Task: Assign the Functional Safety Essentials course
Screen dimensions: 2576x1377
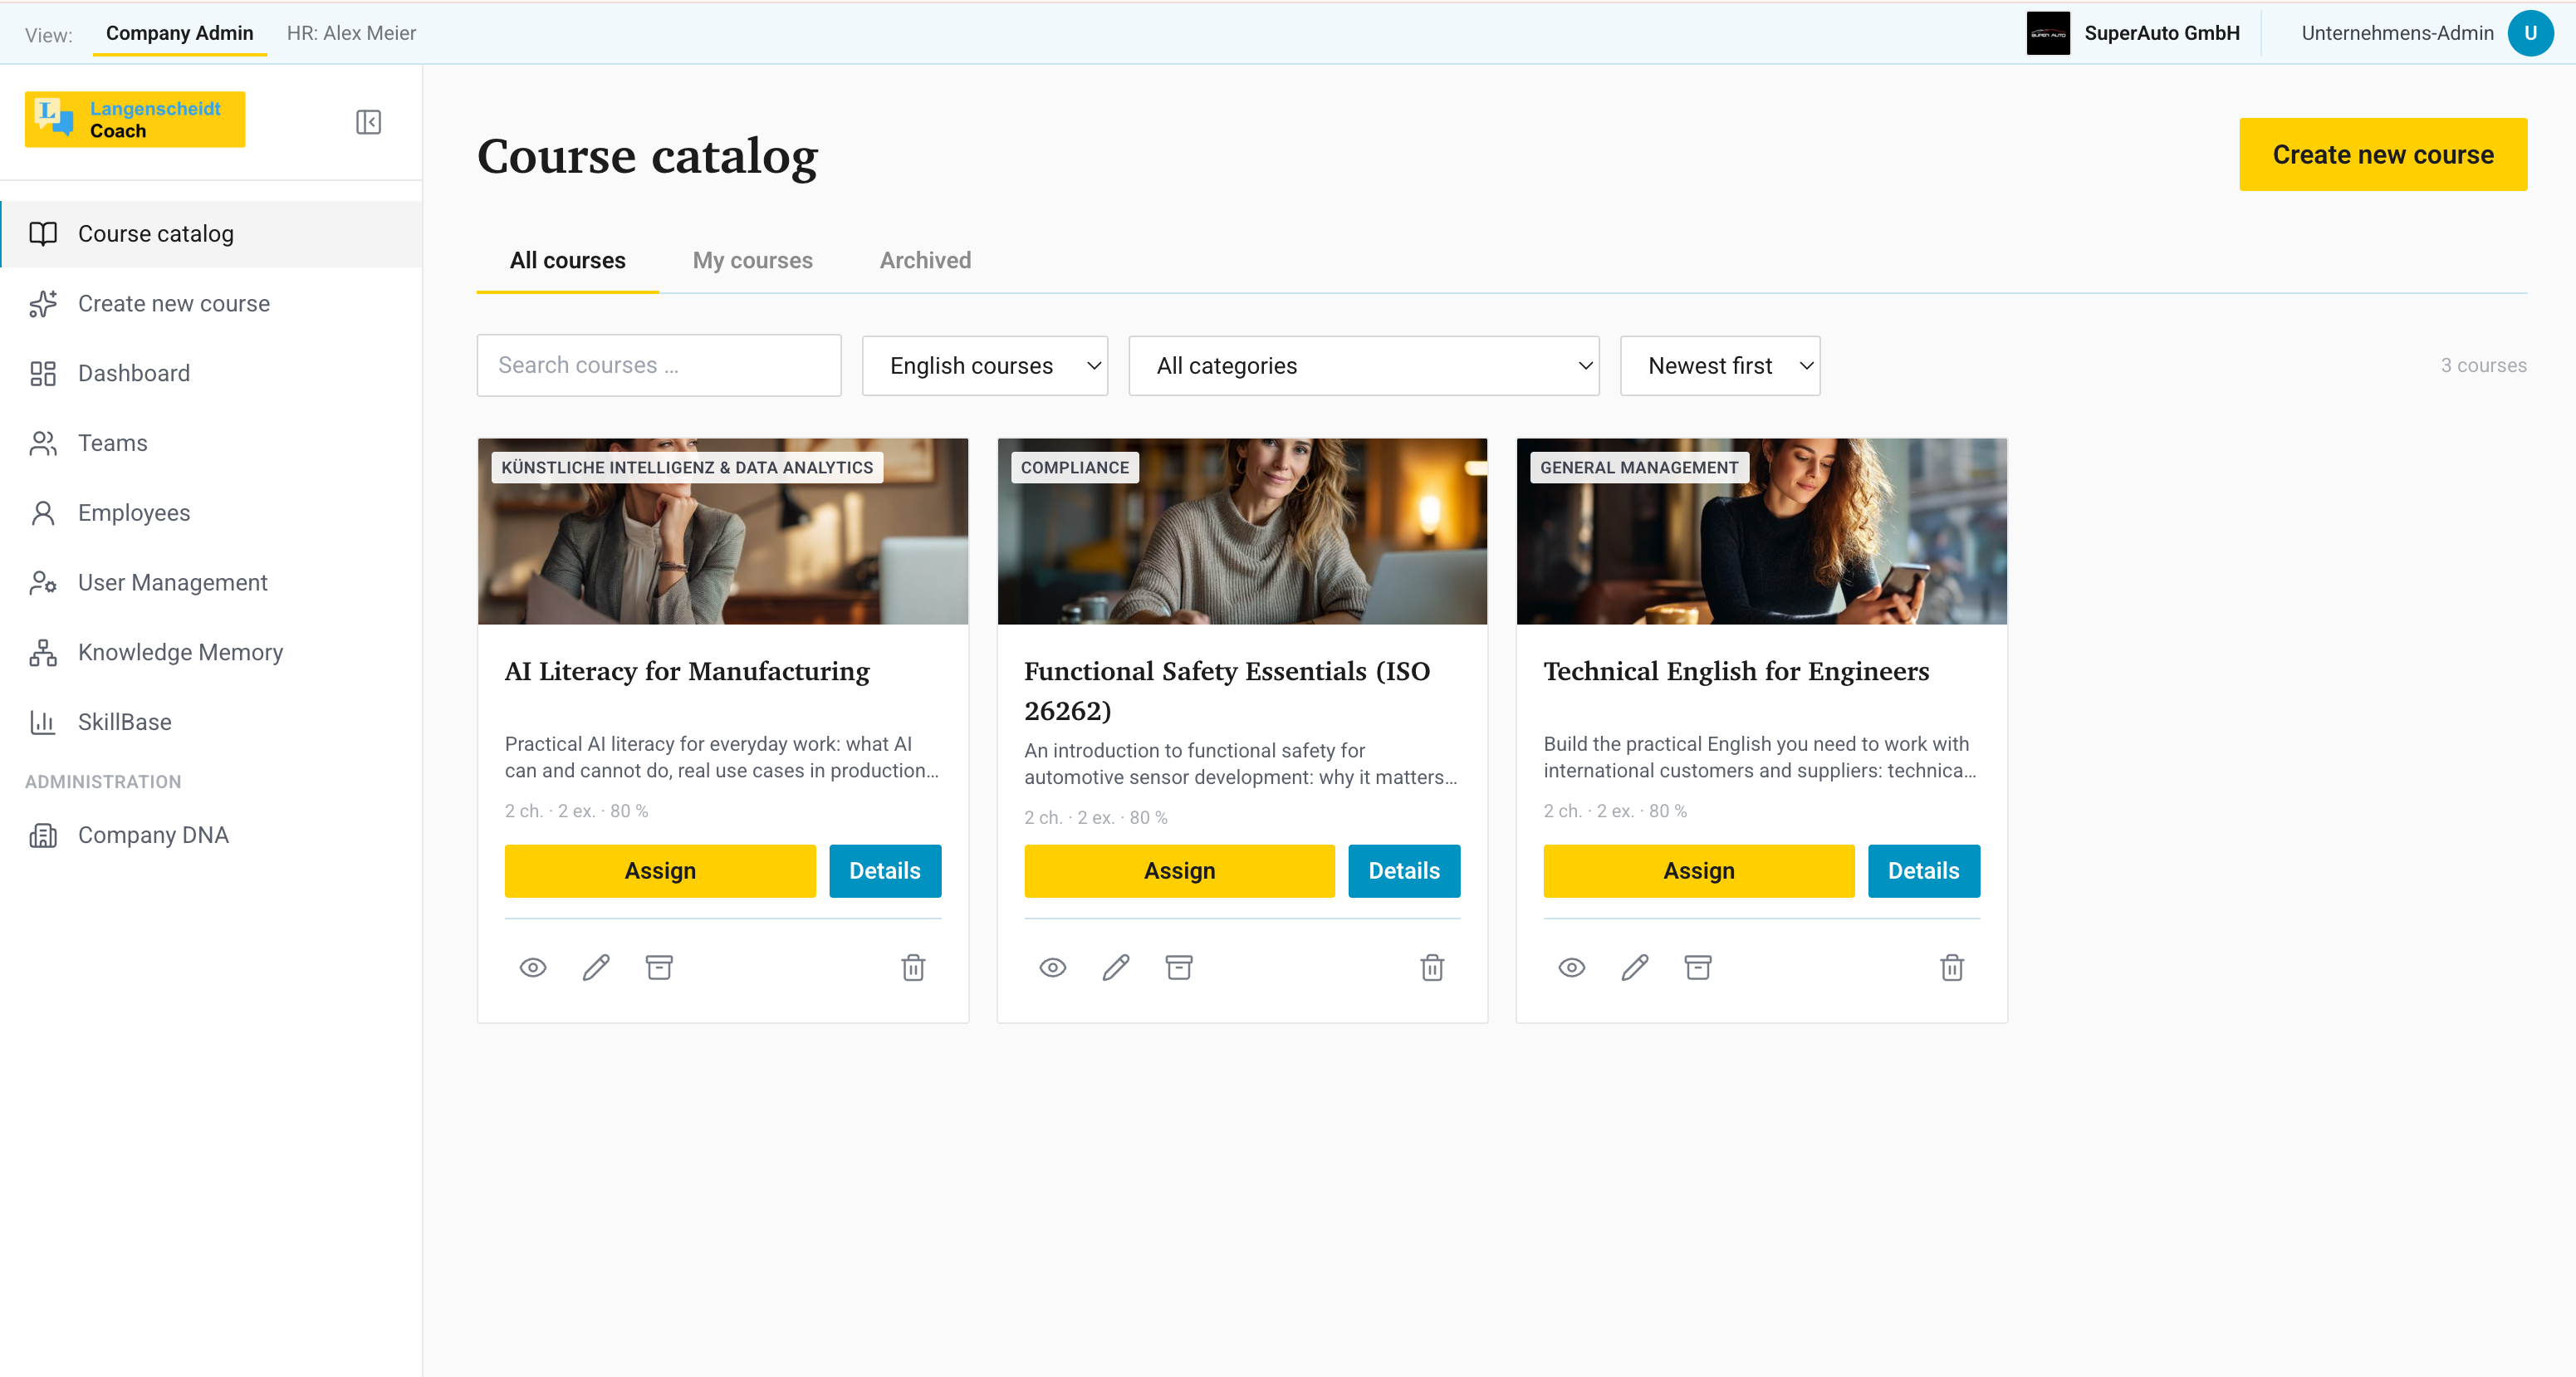Action: [x=1179, y=871]
